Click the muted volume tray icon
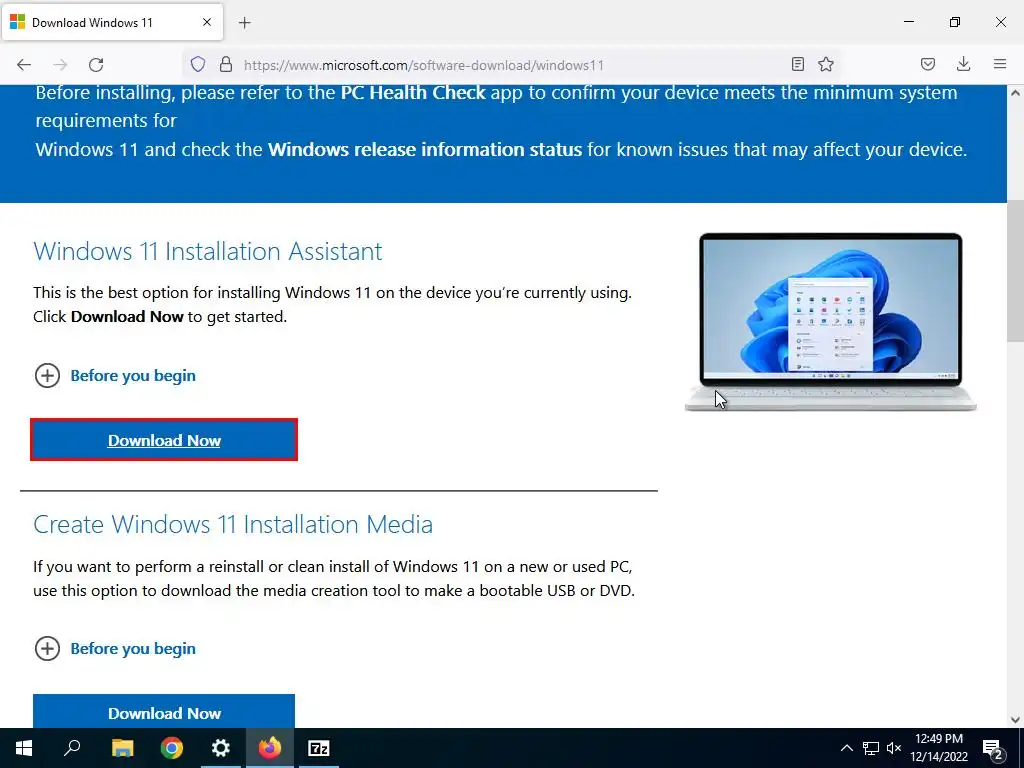The height and width of the screenshot is (768, 1024). coord(894,748)
